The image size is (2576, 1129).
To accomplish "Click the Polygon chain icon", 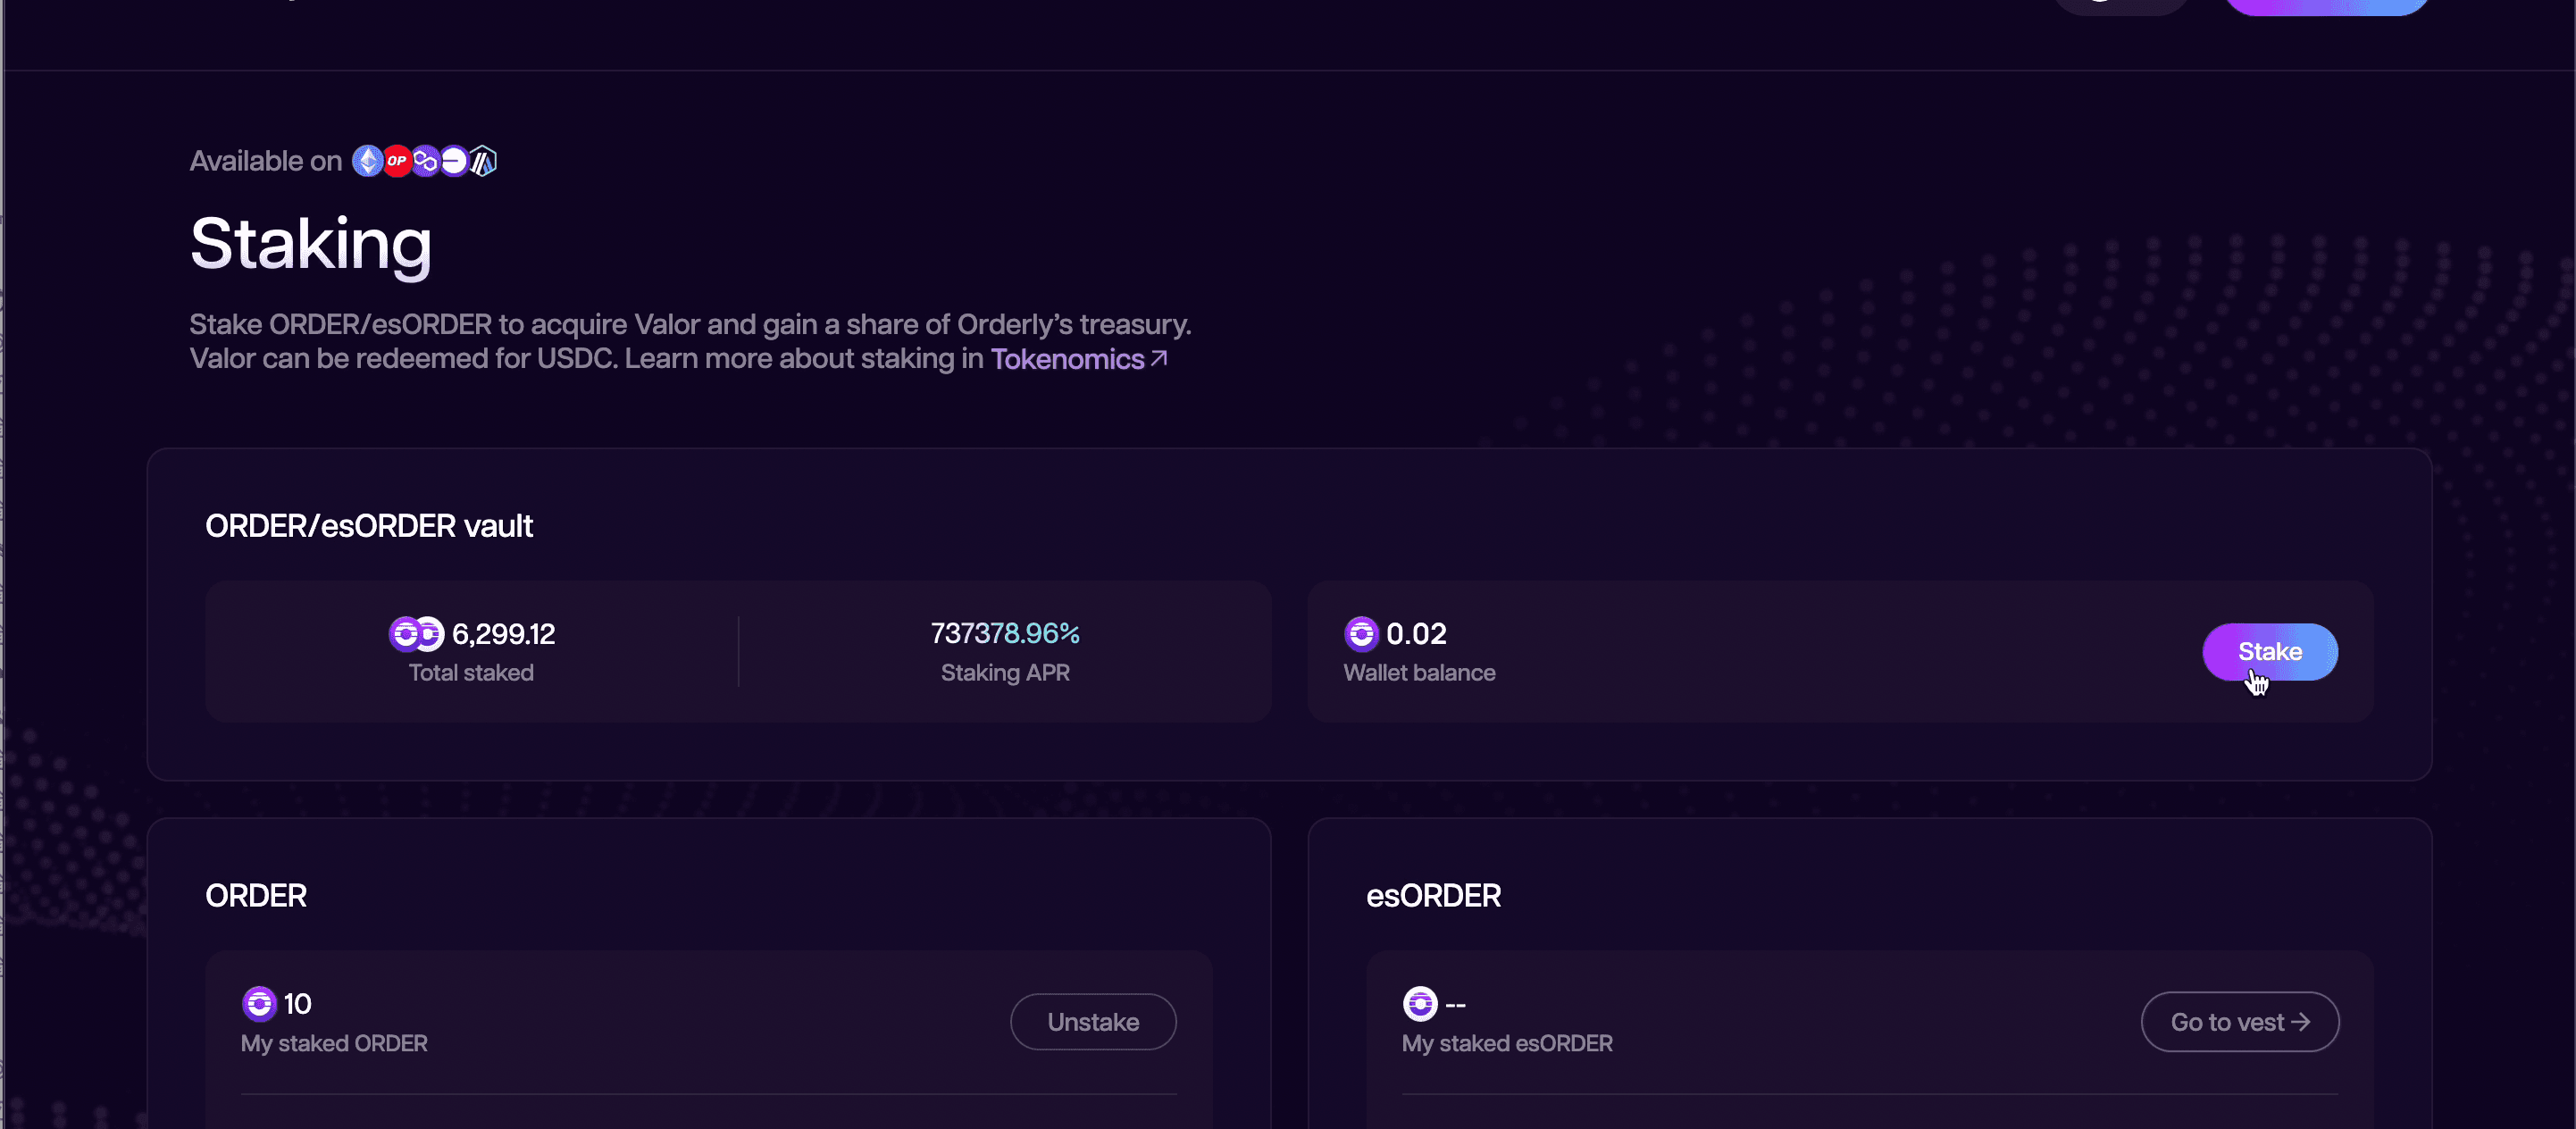I will point(426,161).
